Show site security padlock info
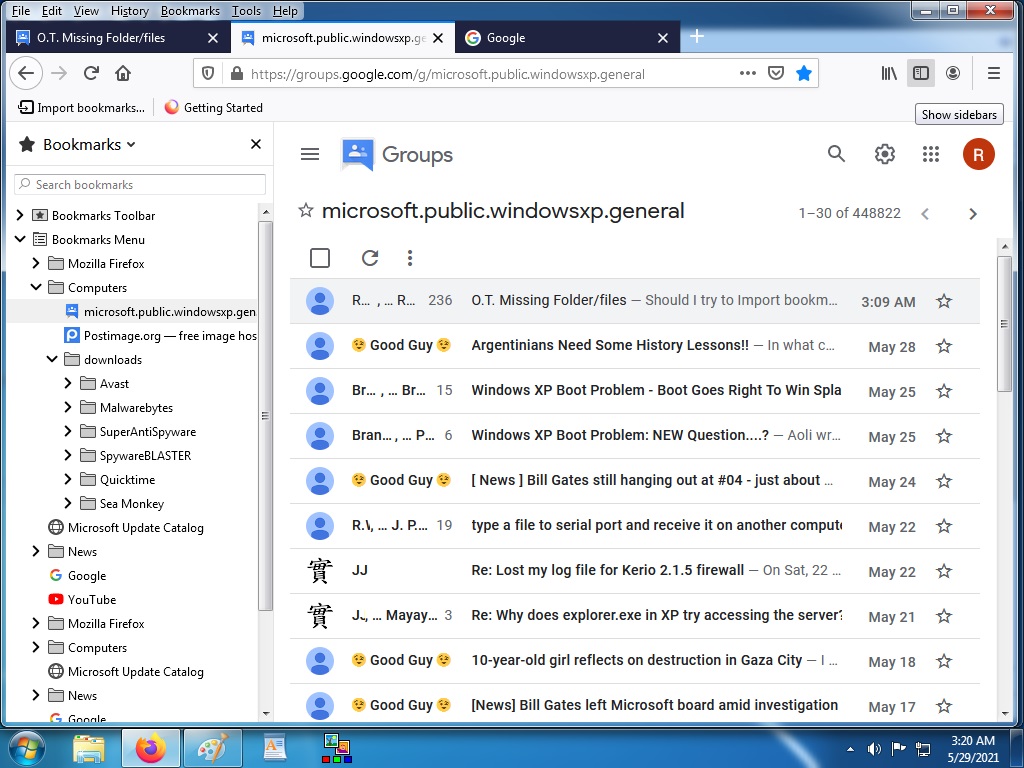 [236, 74]
